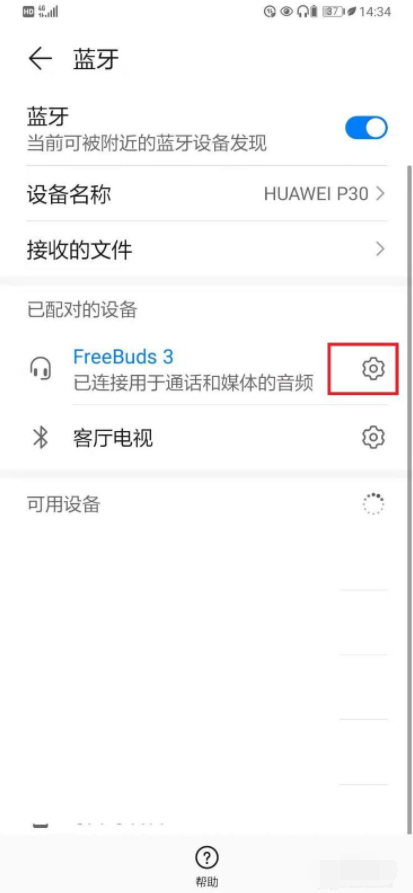Open FreeBuds 3 settings gear

point(374,368)
